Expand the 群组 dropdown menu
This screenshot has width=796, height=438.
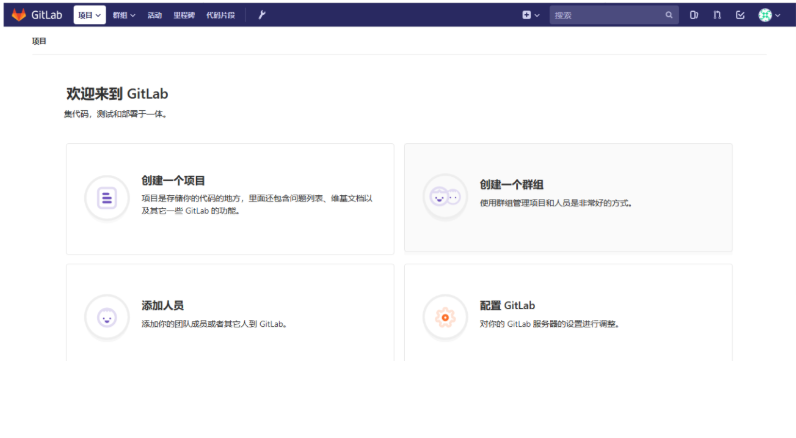(x=125, y=15)
